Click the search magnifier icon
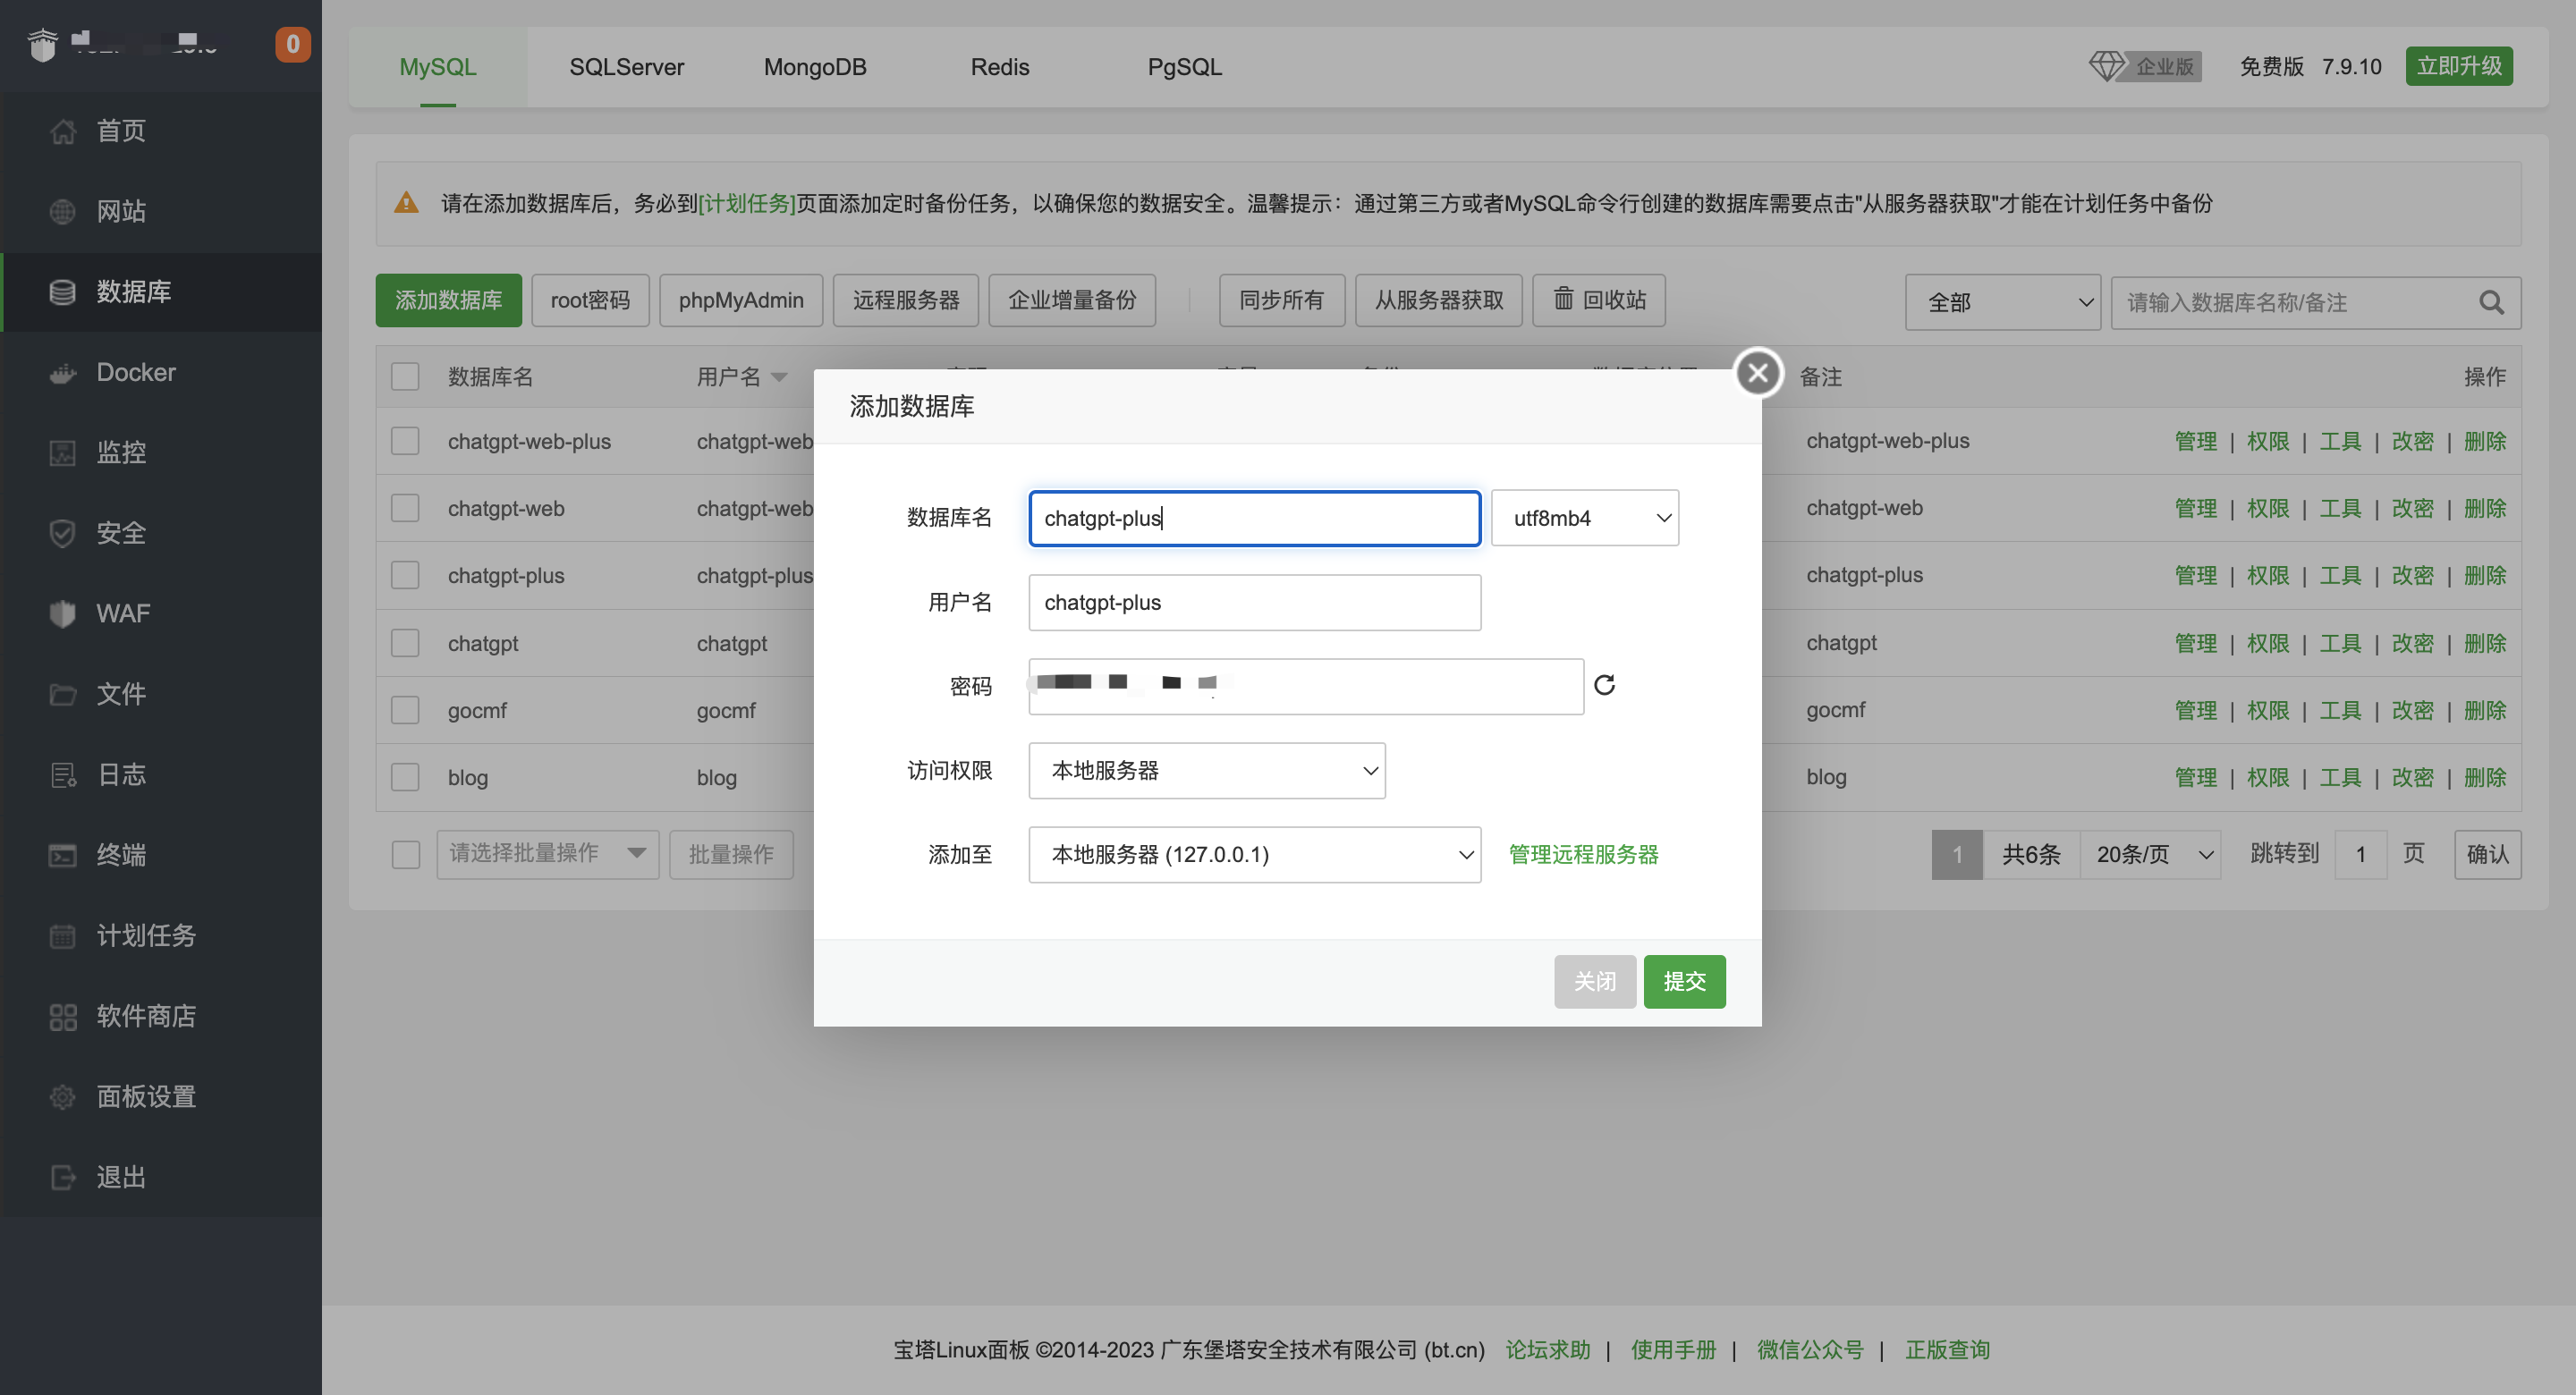Image resolution: width=2576 pixels, height=1395 pixels. coord(2491,302)
